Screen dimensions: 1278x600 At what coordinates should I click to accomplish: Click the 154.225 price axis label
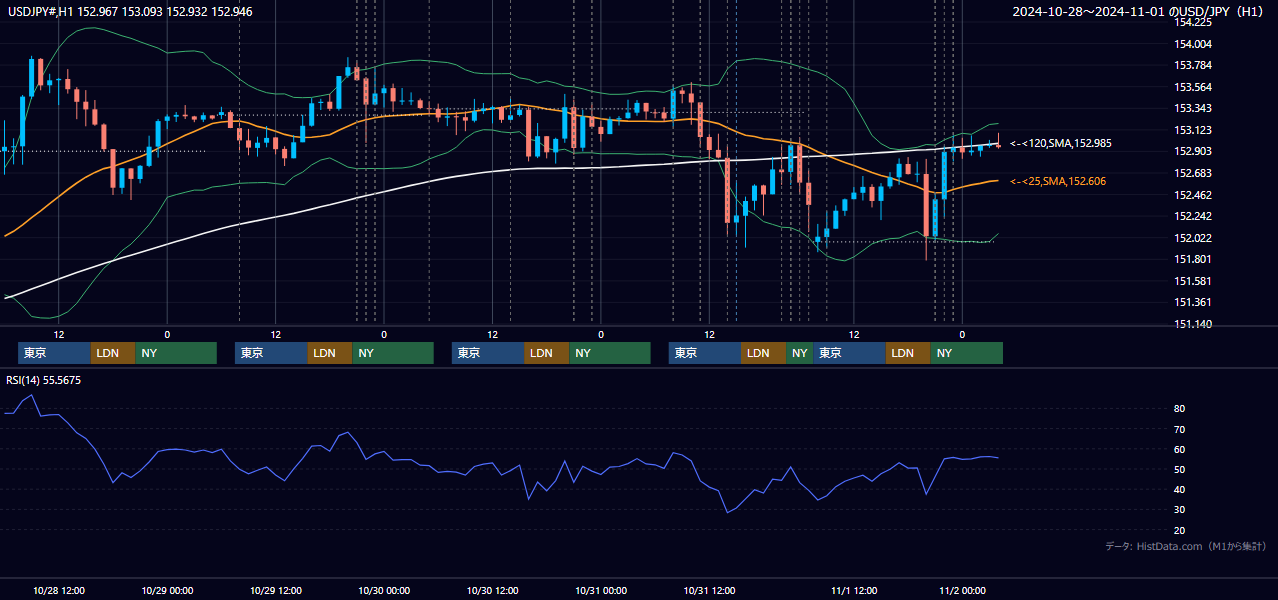(x=1193, y=22)
